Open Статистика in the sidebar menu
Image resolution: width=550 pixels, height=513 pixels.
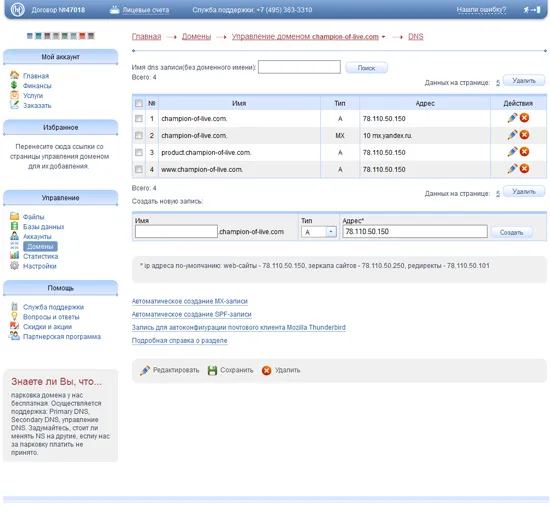tap(40, 256)
